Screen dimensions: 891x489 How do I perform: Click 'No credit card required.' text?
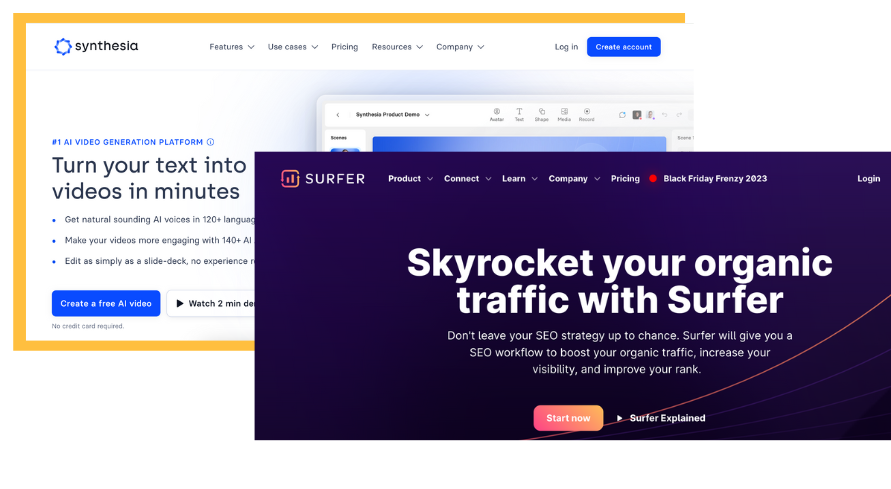tap(88, 326)
